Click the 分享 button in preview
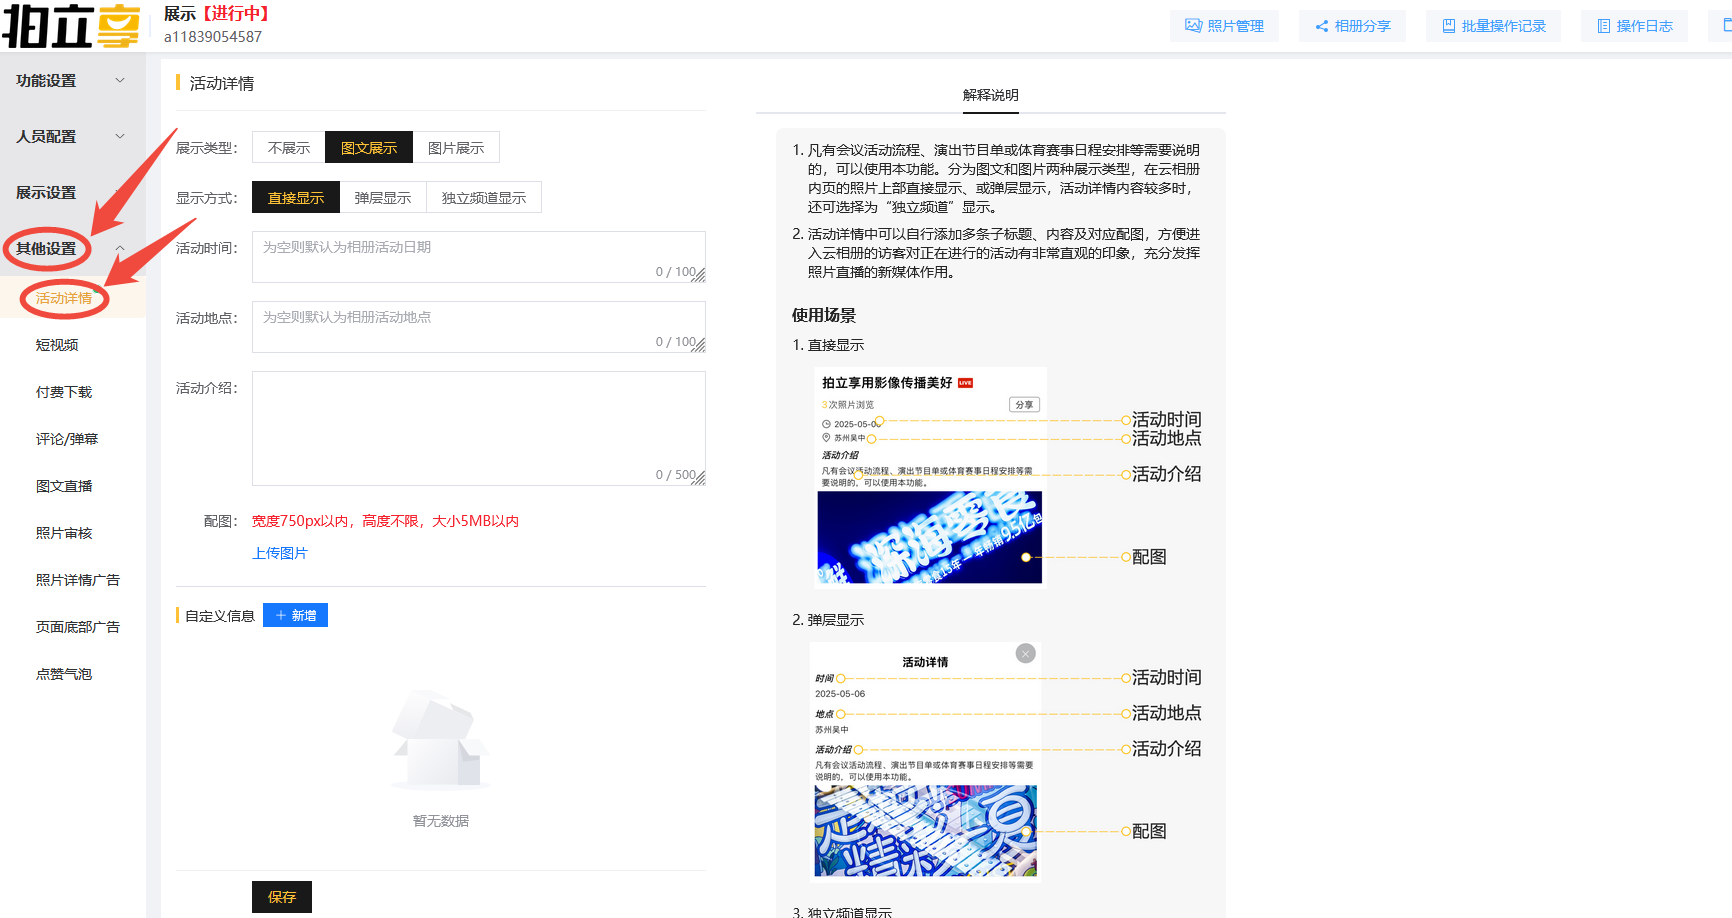1732x918 pixels. coord(1024,405)
